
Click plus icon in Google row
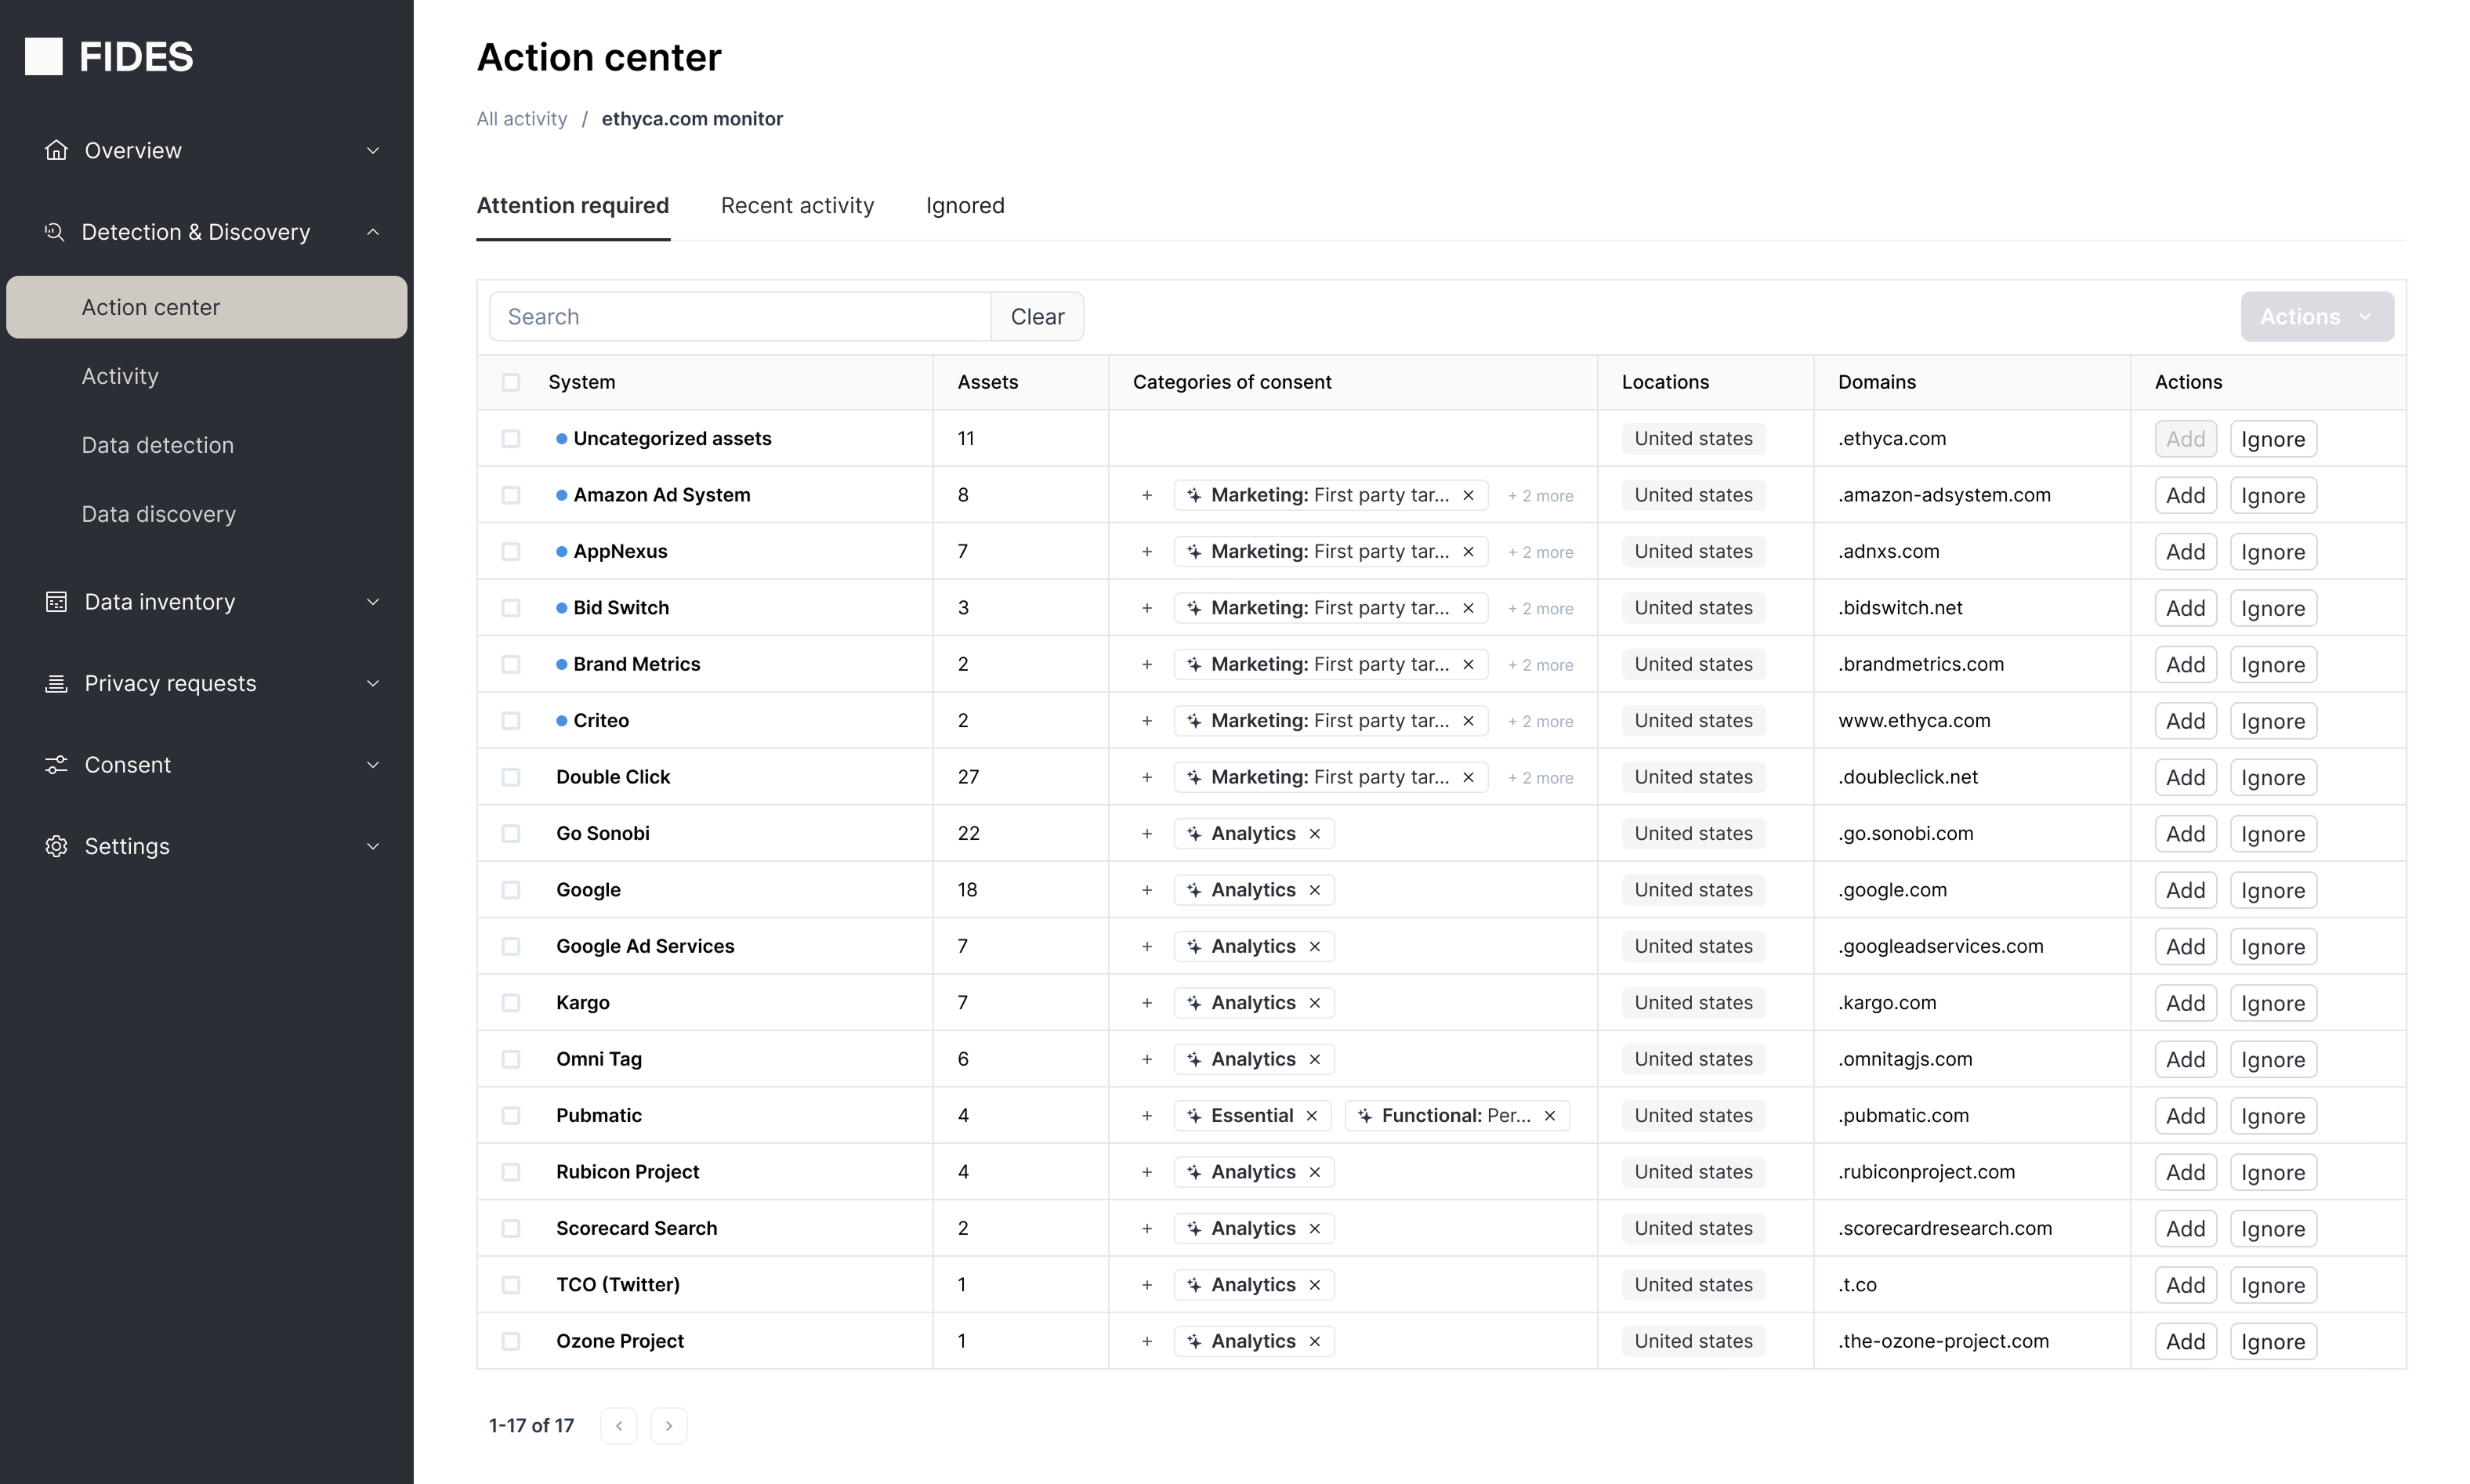click(1147, 890)
